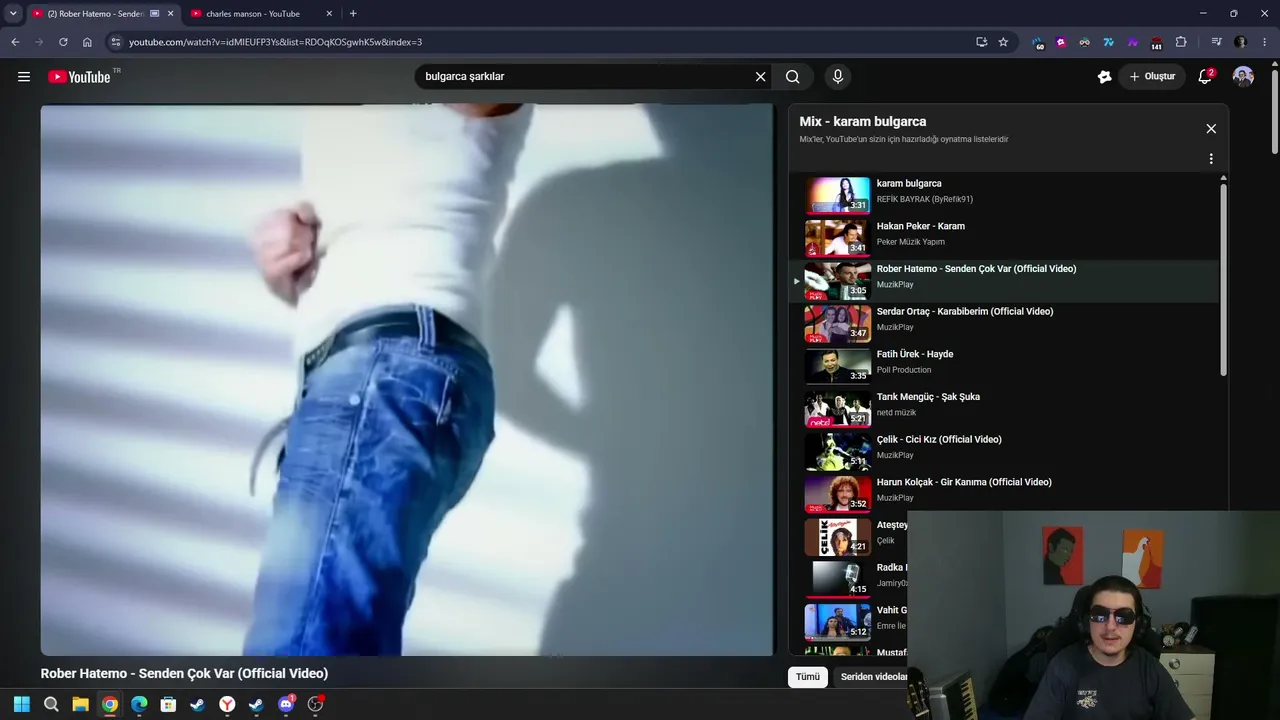Open the YouTube notifications bell
This screenshot has height=720, width=1280.
[x=1205, y=77]
